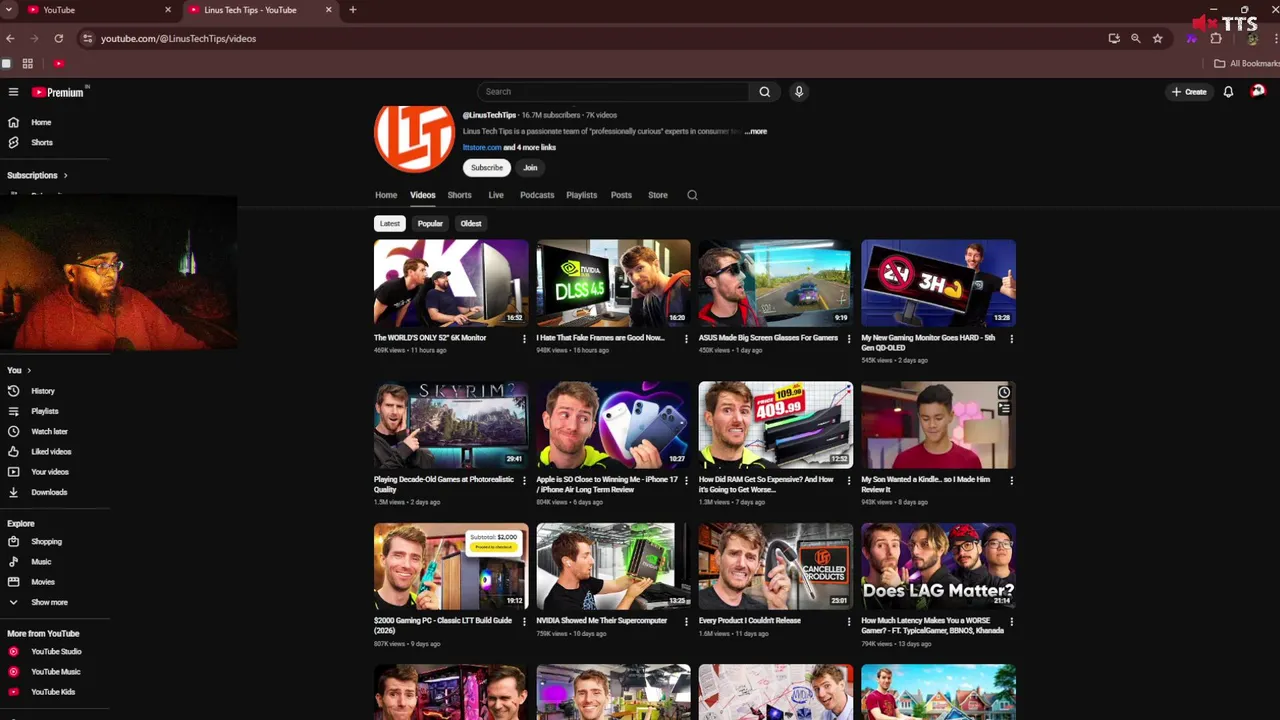Open more actions for Playing Decade-Old Games video
Screen dimensions: 1280x720
click(x=524, y=481)
